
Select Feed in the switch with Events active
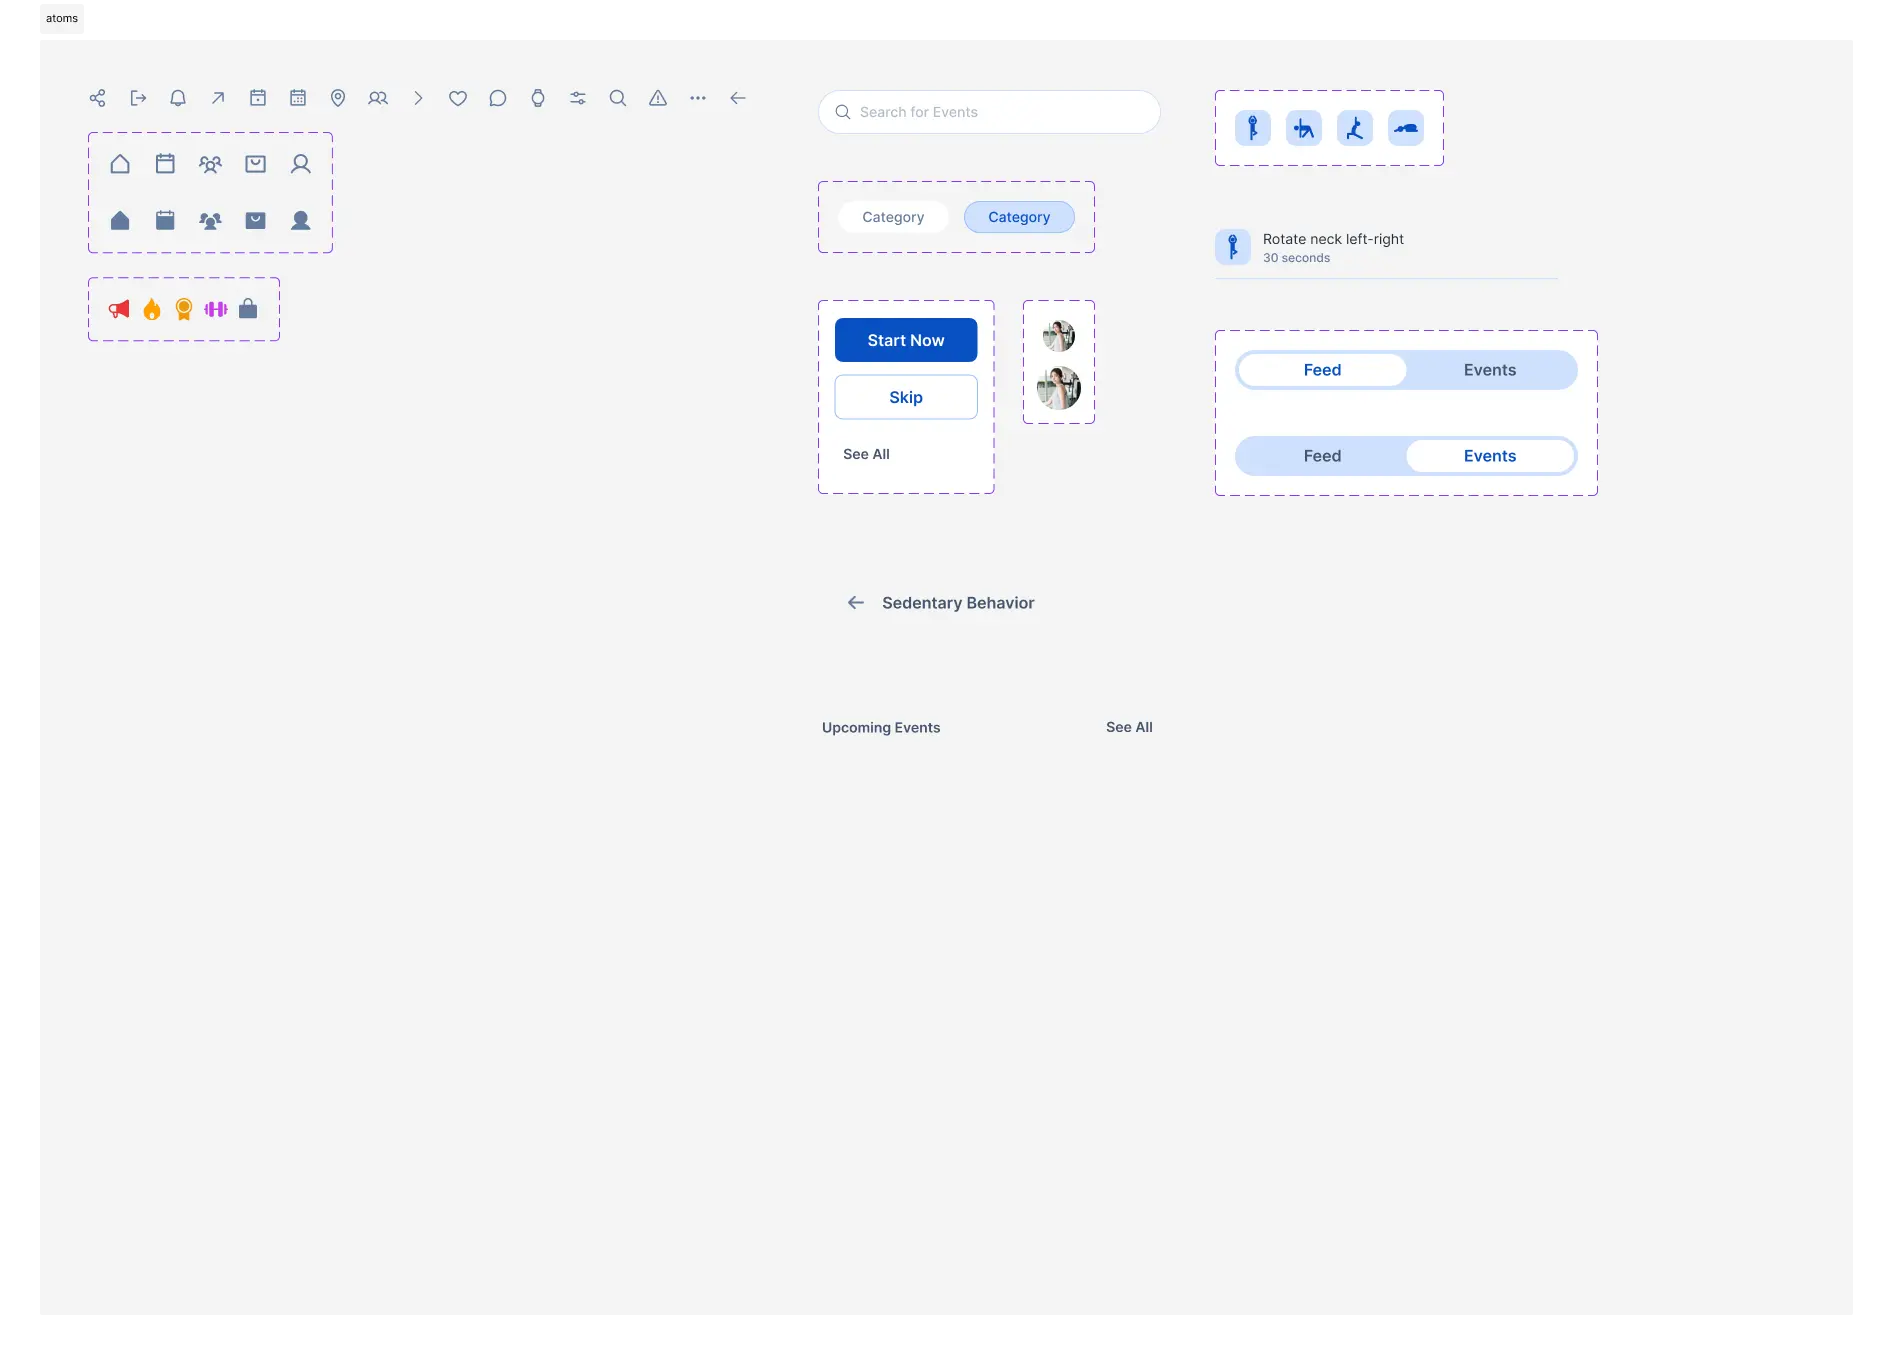click(1322, 456)
